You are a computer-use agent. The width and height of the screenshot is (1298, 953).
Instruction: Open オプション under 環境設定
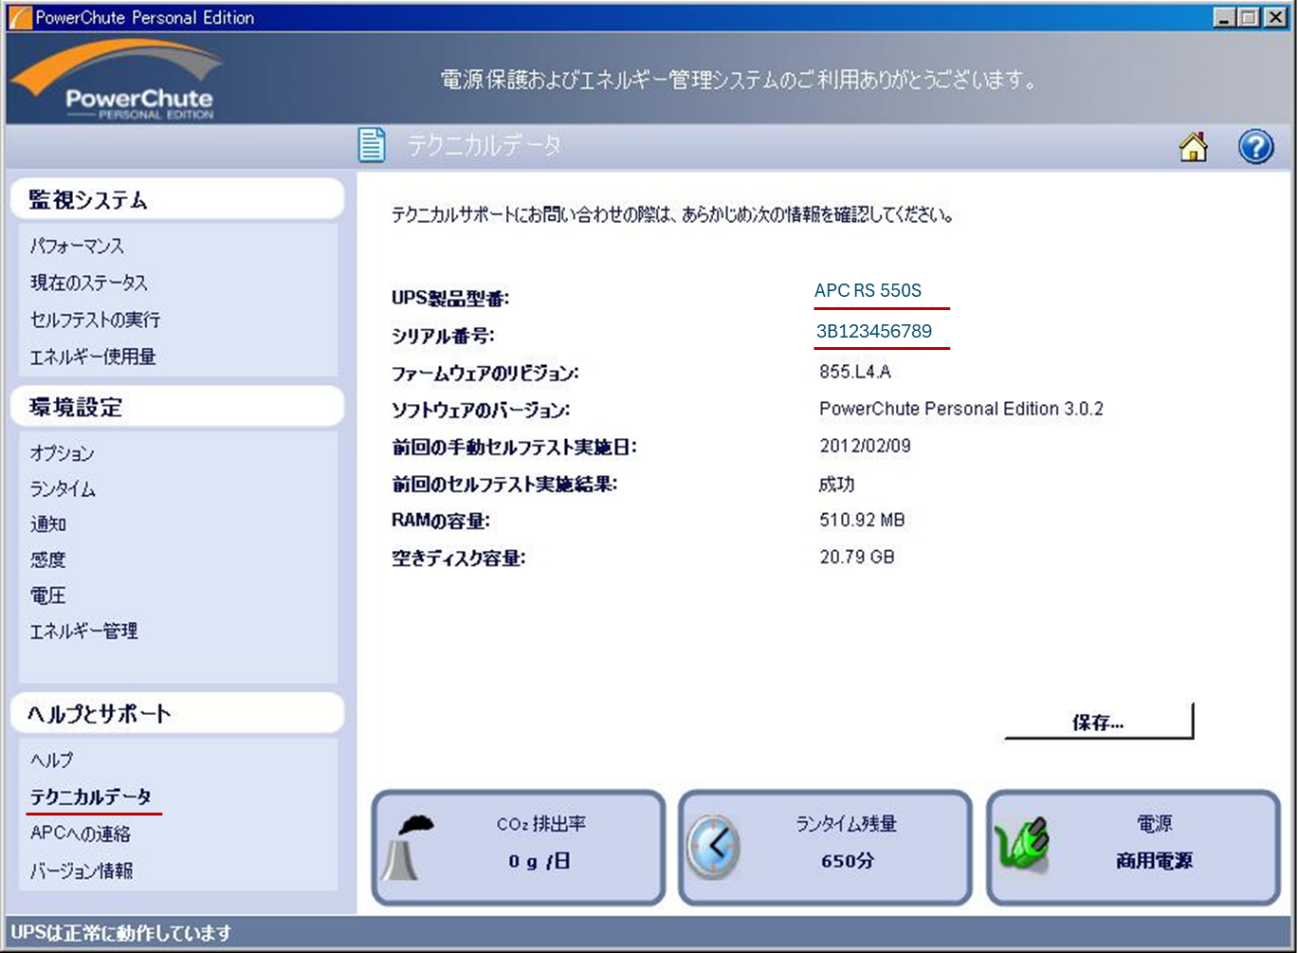(62, 453)
